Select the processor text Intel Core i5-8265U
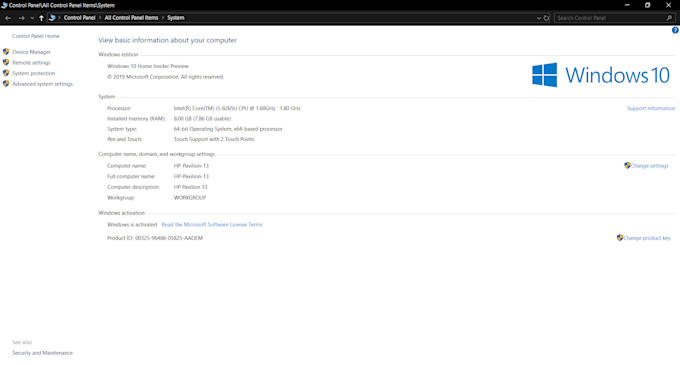 [x=237, y=108]
